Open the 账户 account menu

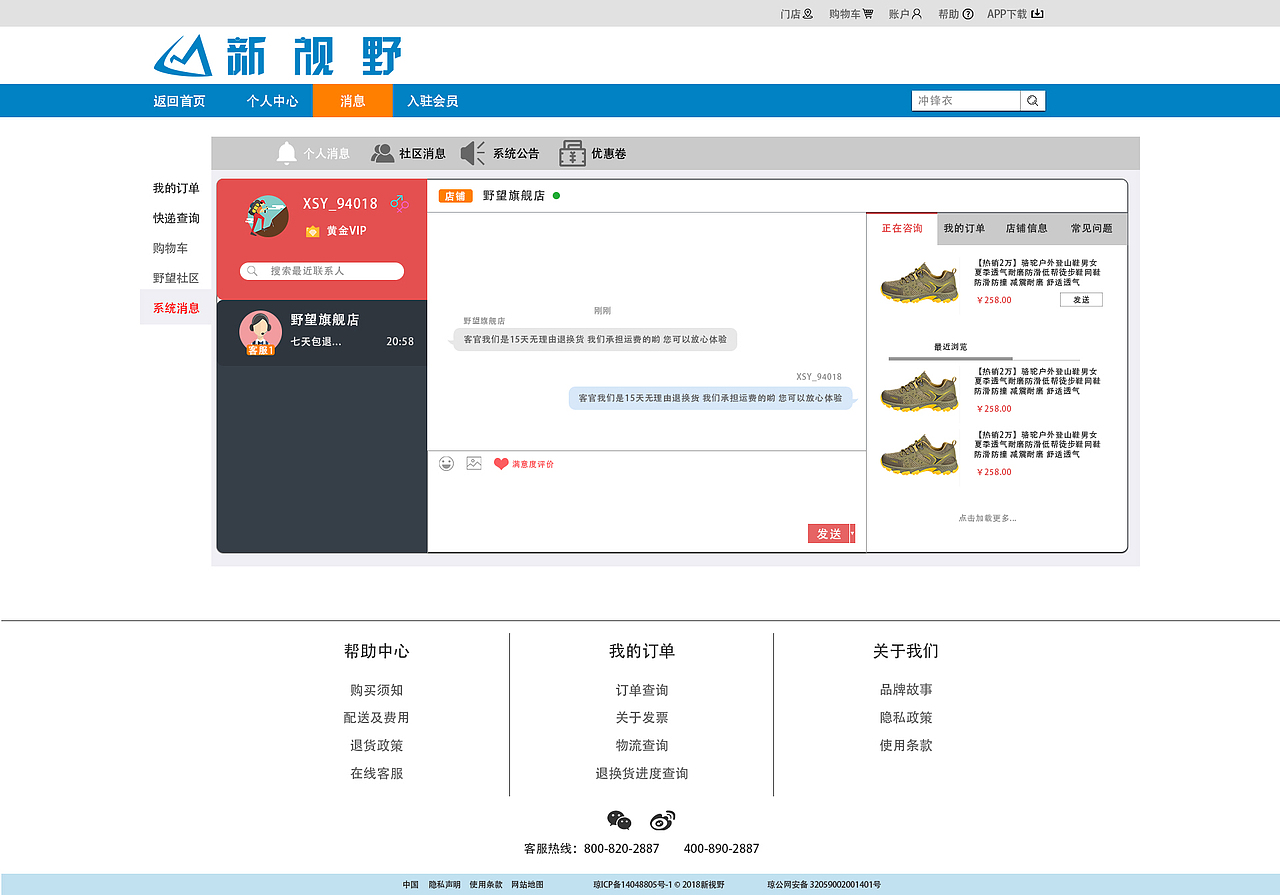tap(905, 14)
